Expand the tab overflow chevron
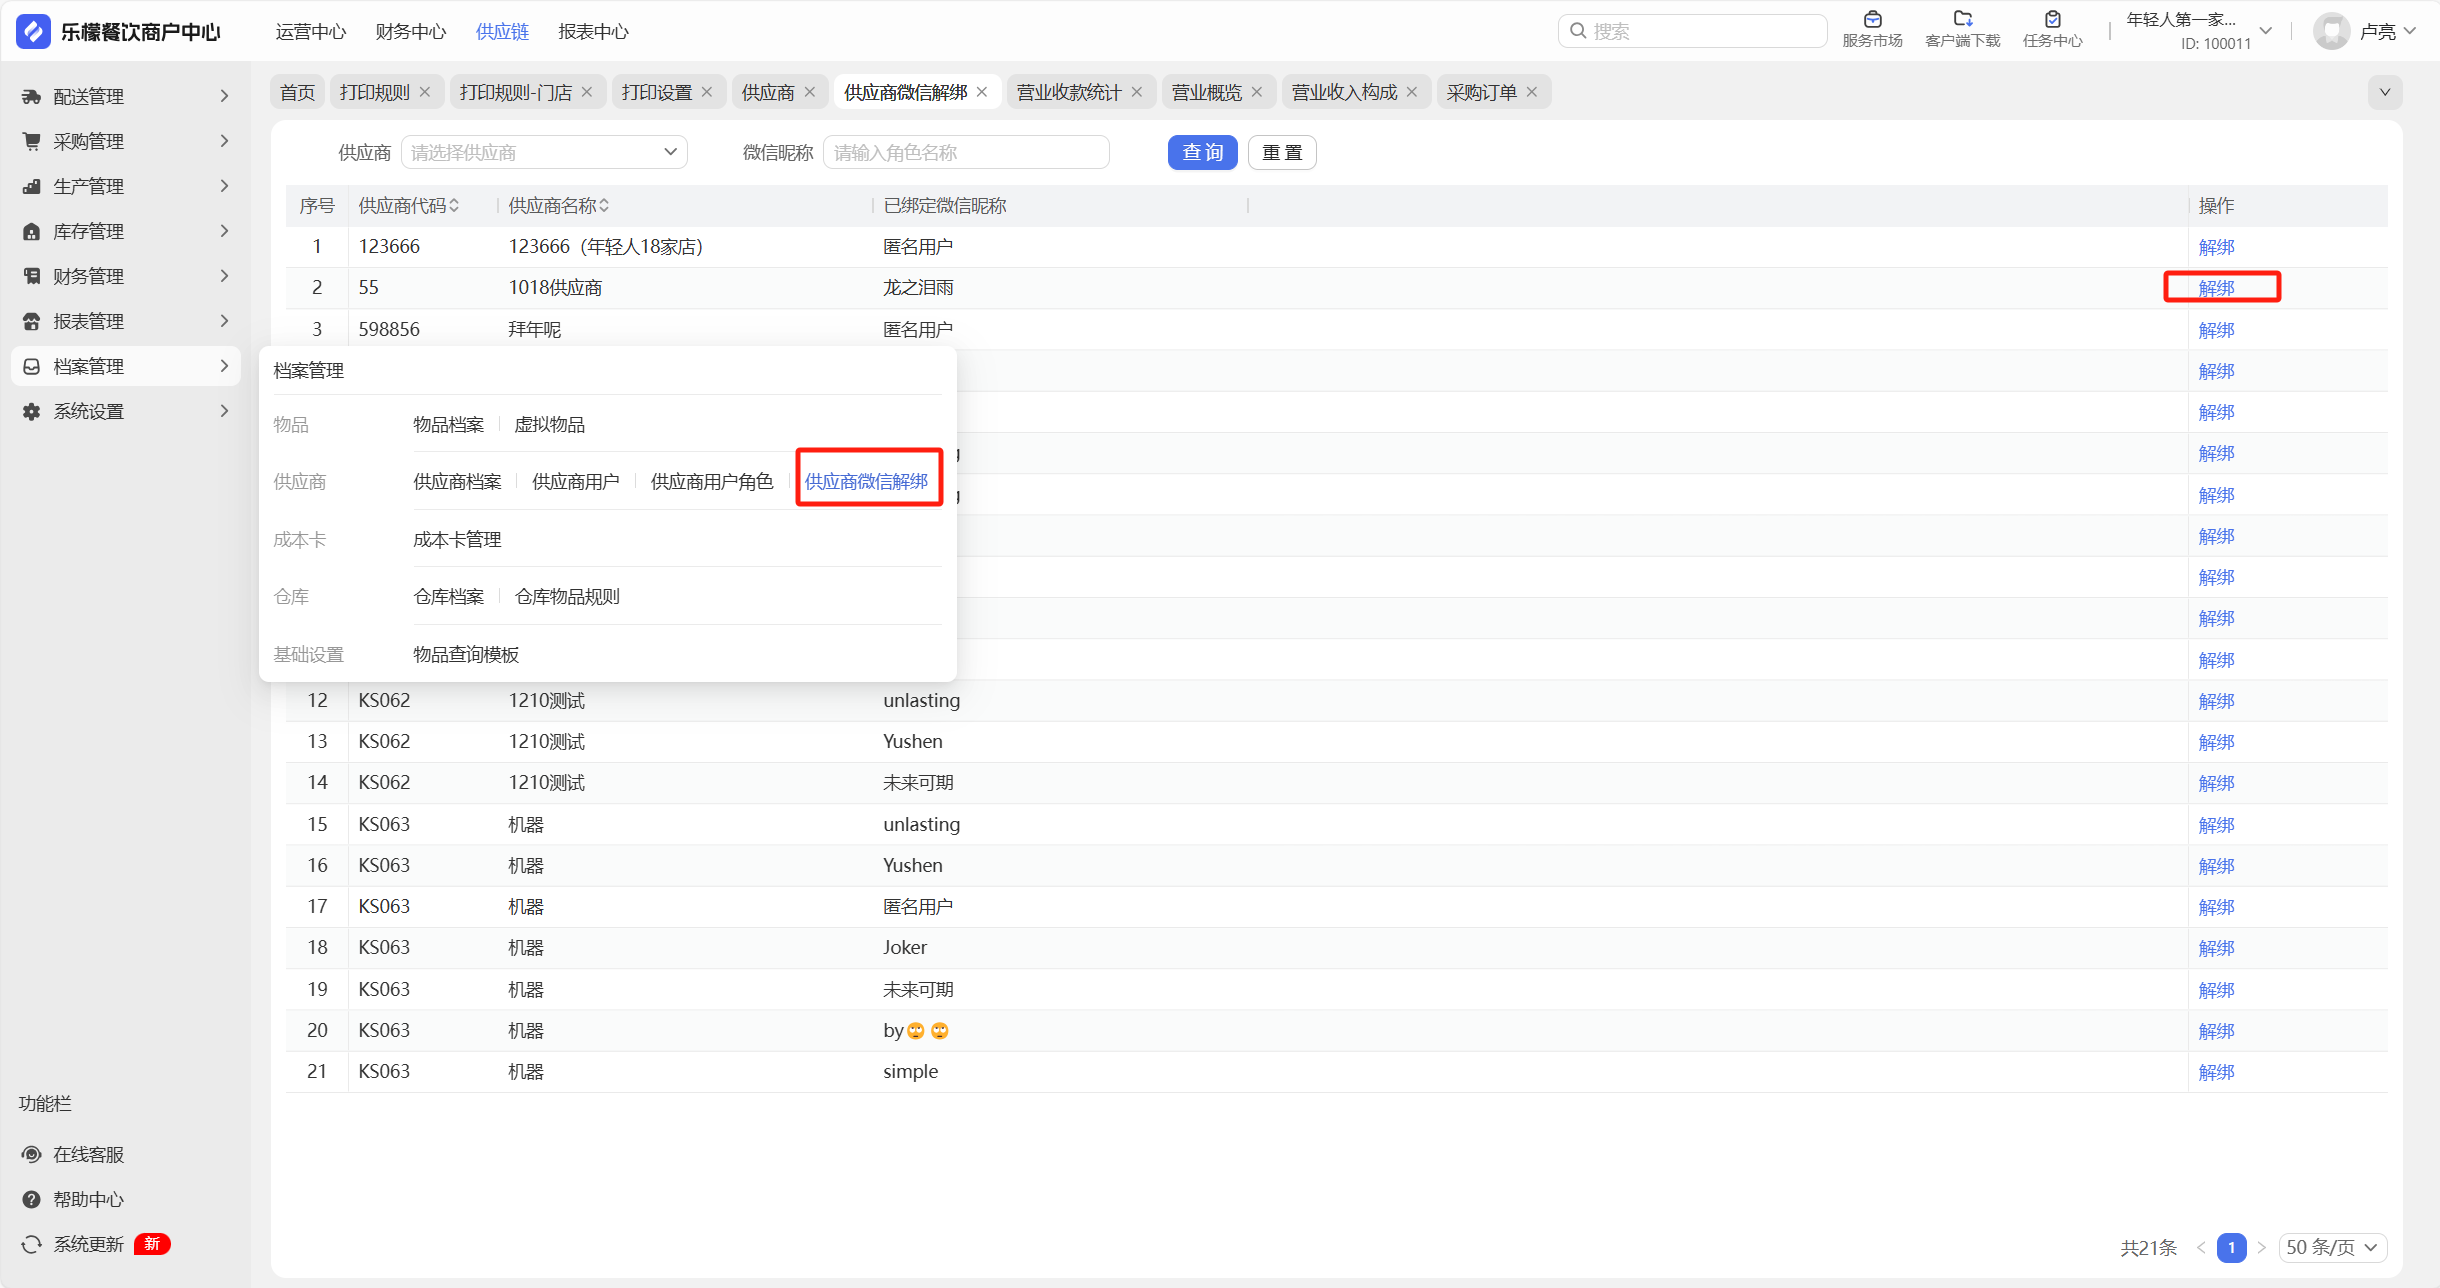 [2385, 92]
